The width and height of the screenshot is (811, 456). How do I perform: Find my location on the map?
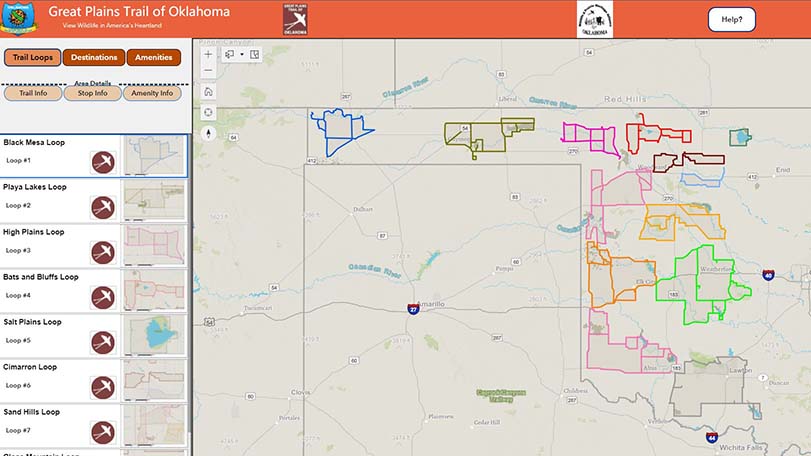pos(208,111)
